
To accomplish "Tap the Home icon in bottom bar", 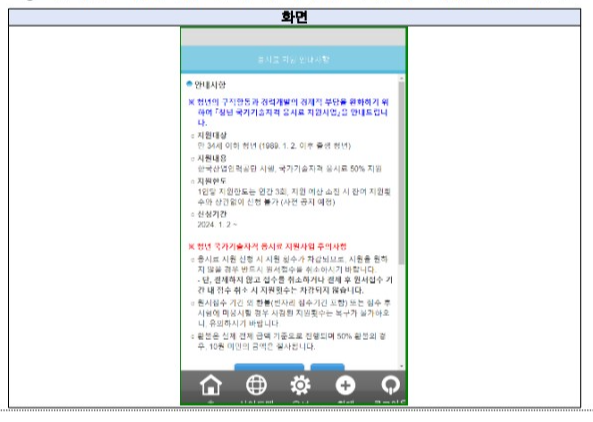I will pyautogui.click(x=211, y=385).
